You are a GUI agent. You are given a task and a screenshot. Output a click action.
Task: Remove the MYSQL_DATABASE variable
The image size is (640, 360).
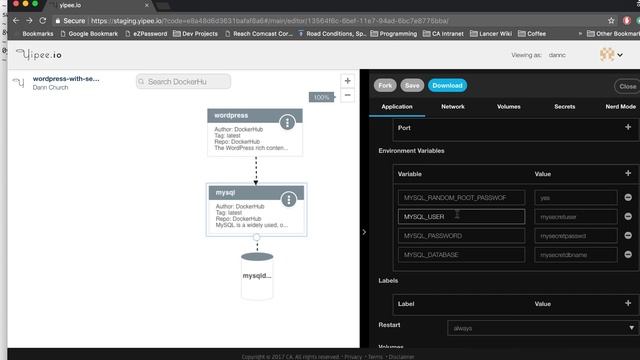coord(628,254)
